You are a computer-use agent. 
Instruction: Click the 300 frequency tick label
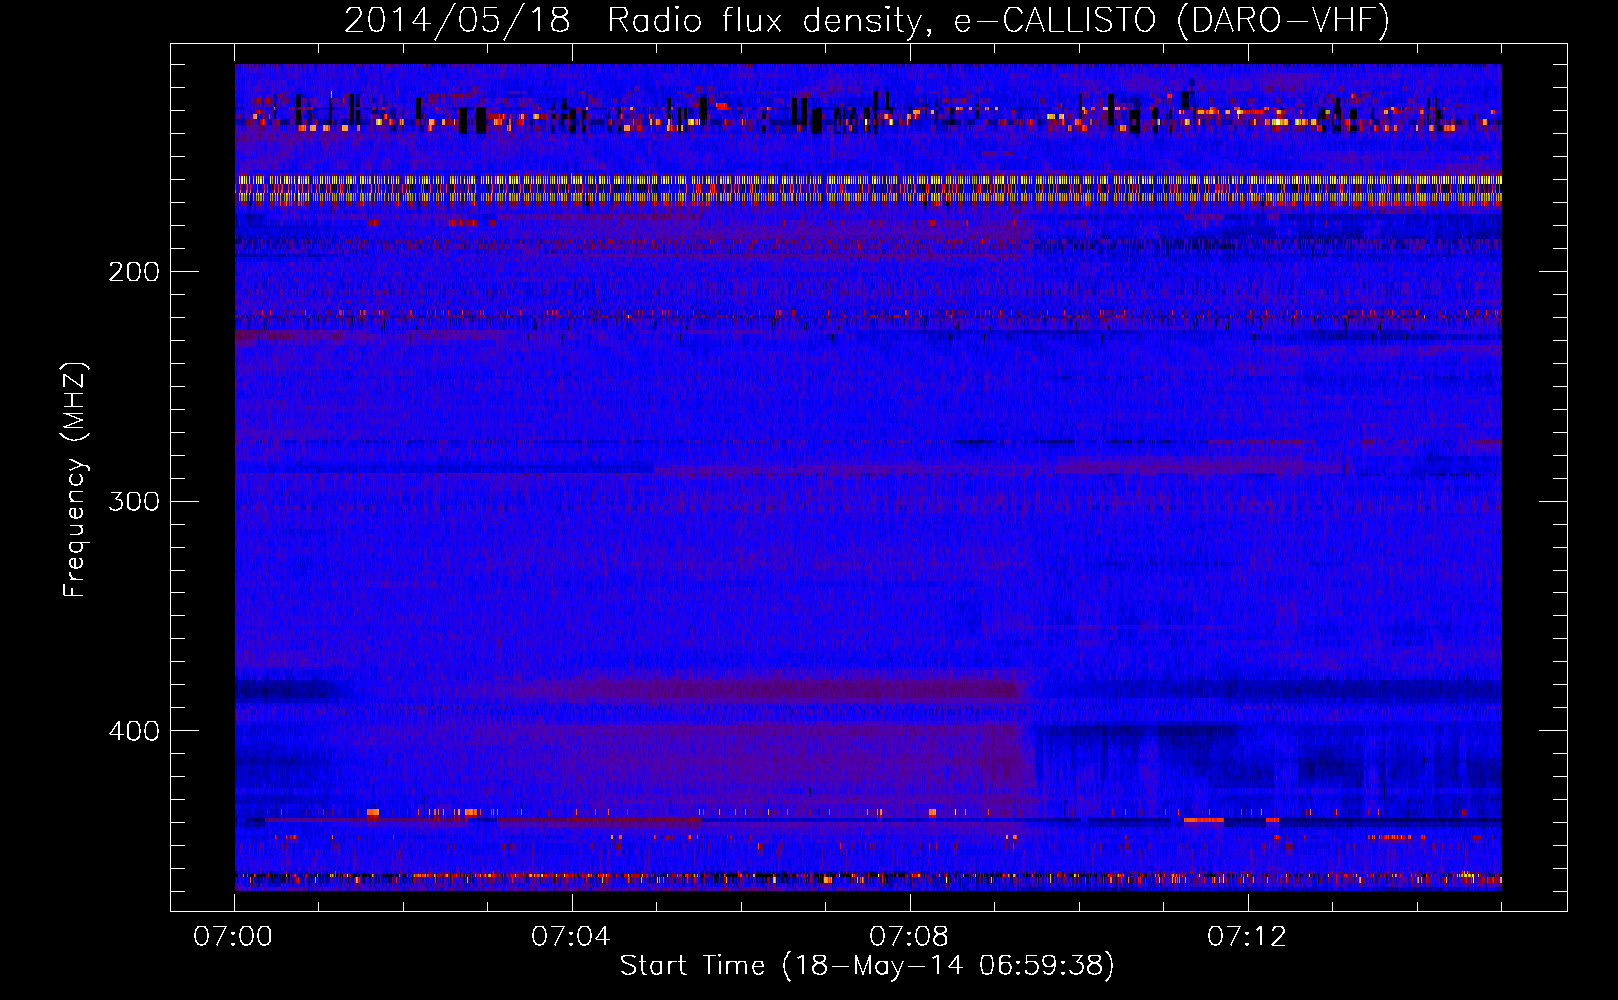[134, 501]
